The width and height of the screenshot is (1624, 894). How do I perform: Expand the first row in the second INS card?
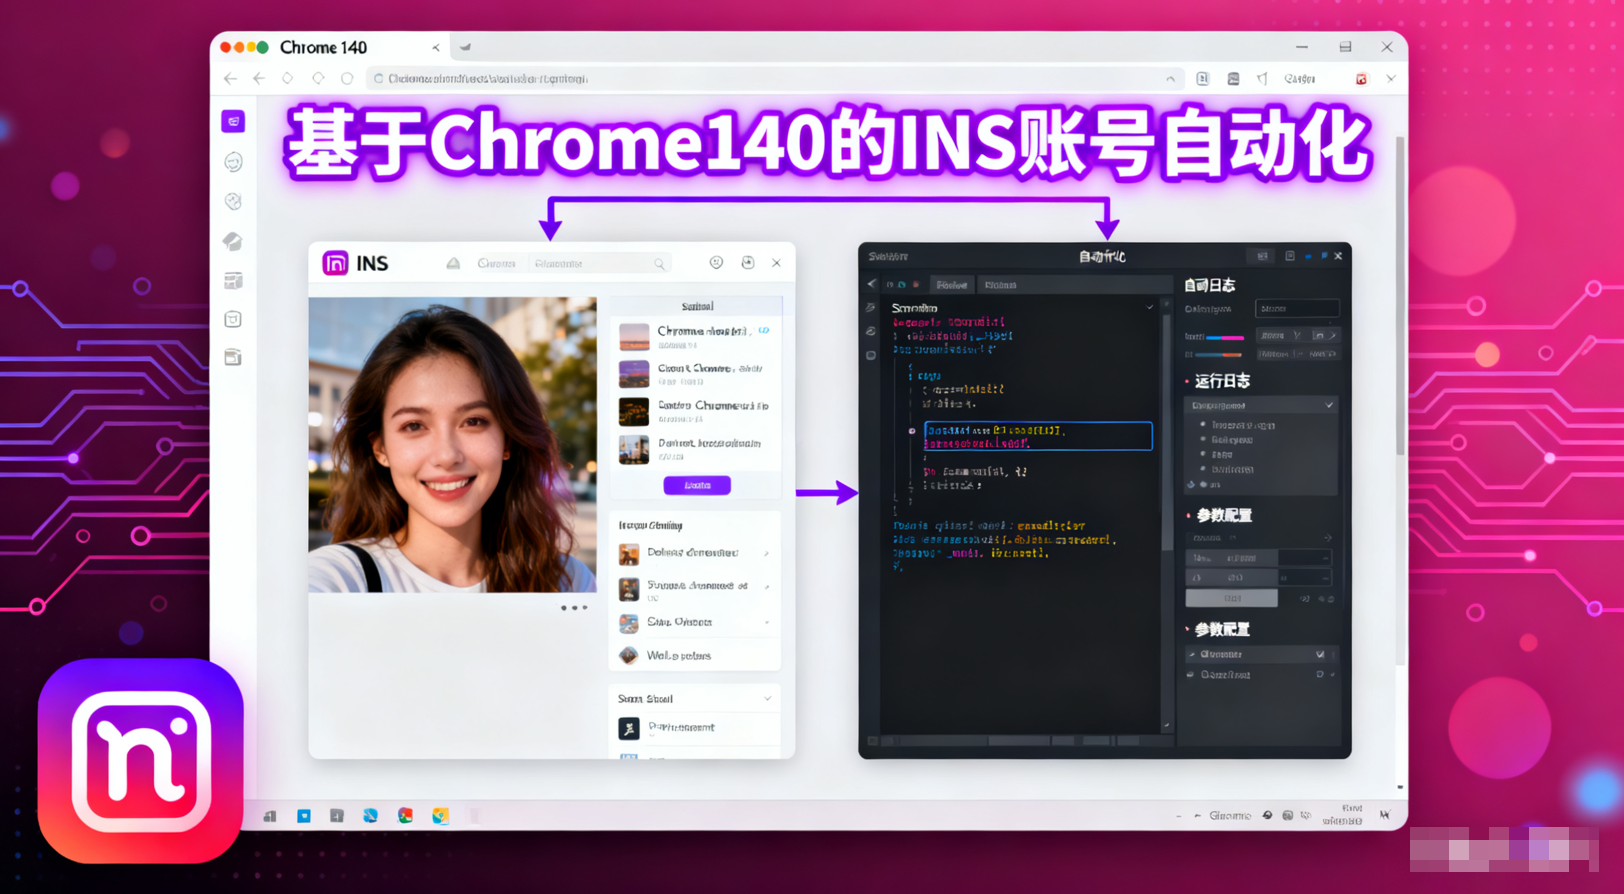[x=766, y=553]
